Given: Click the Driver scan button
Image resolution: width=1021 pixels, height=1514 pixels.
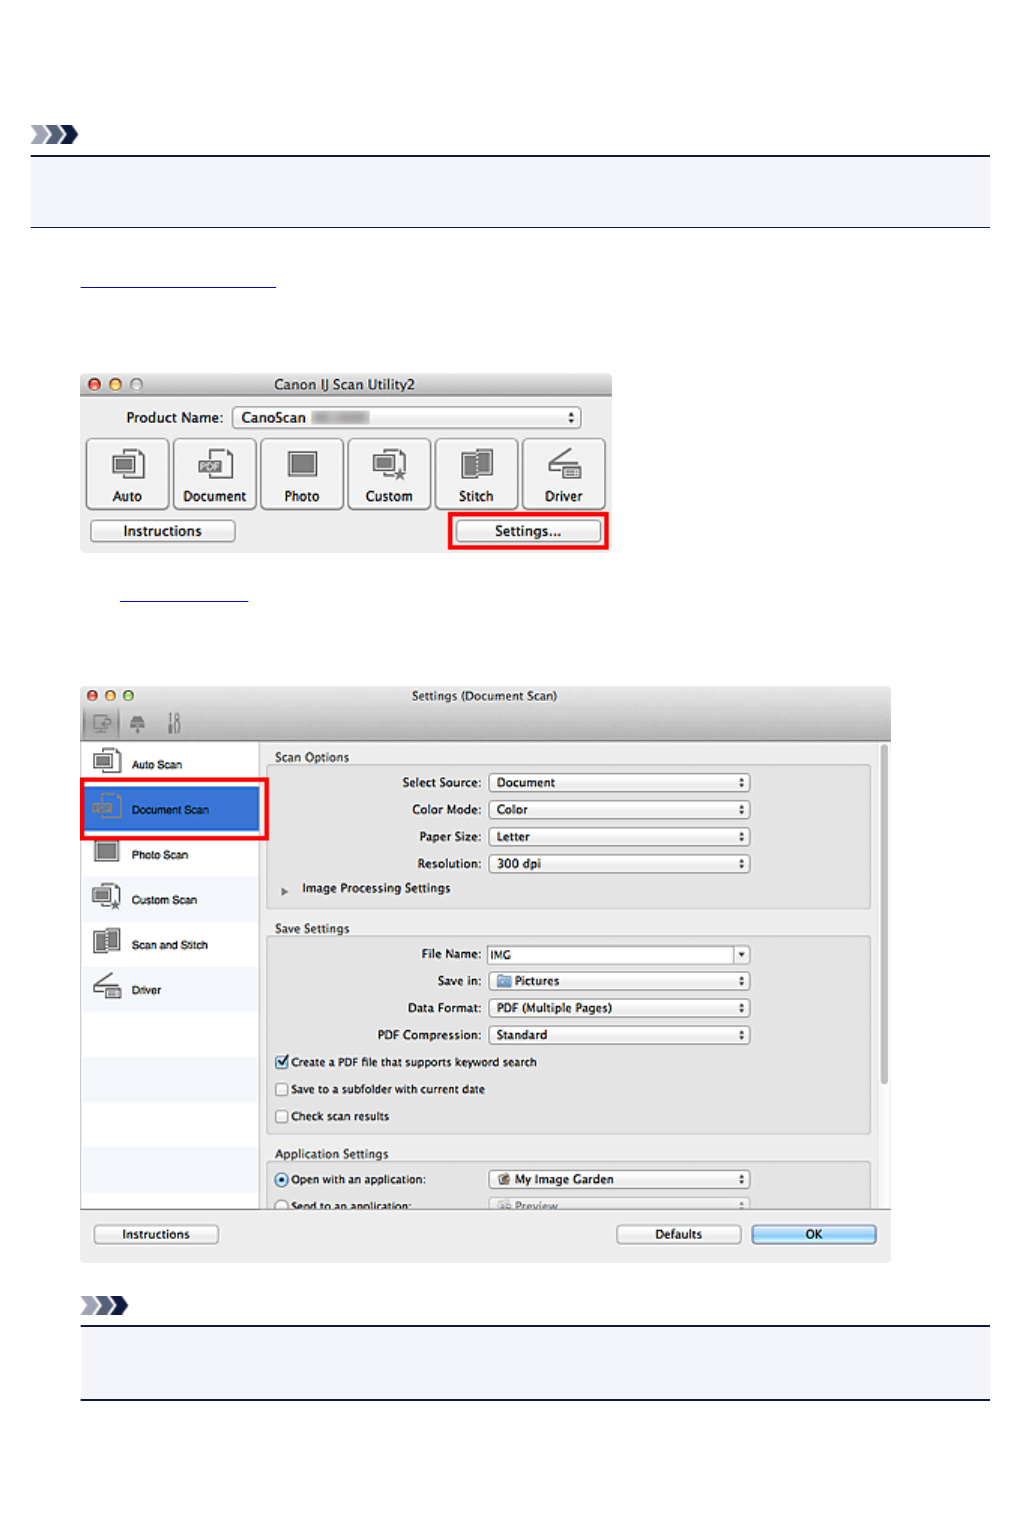Looking at the screenshot, I should point(564,474).
